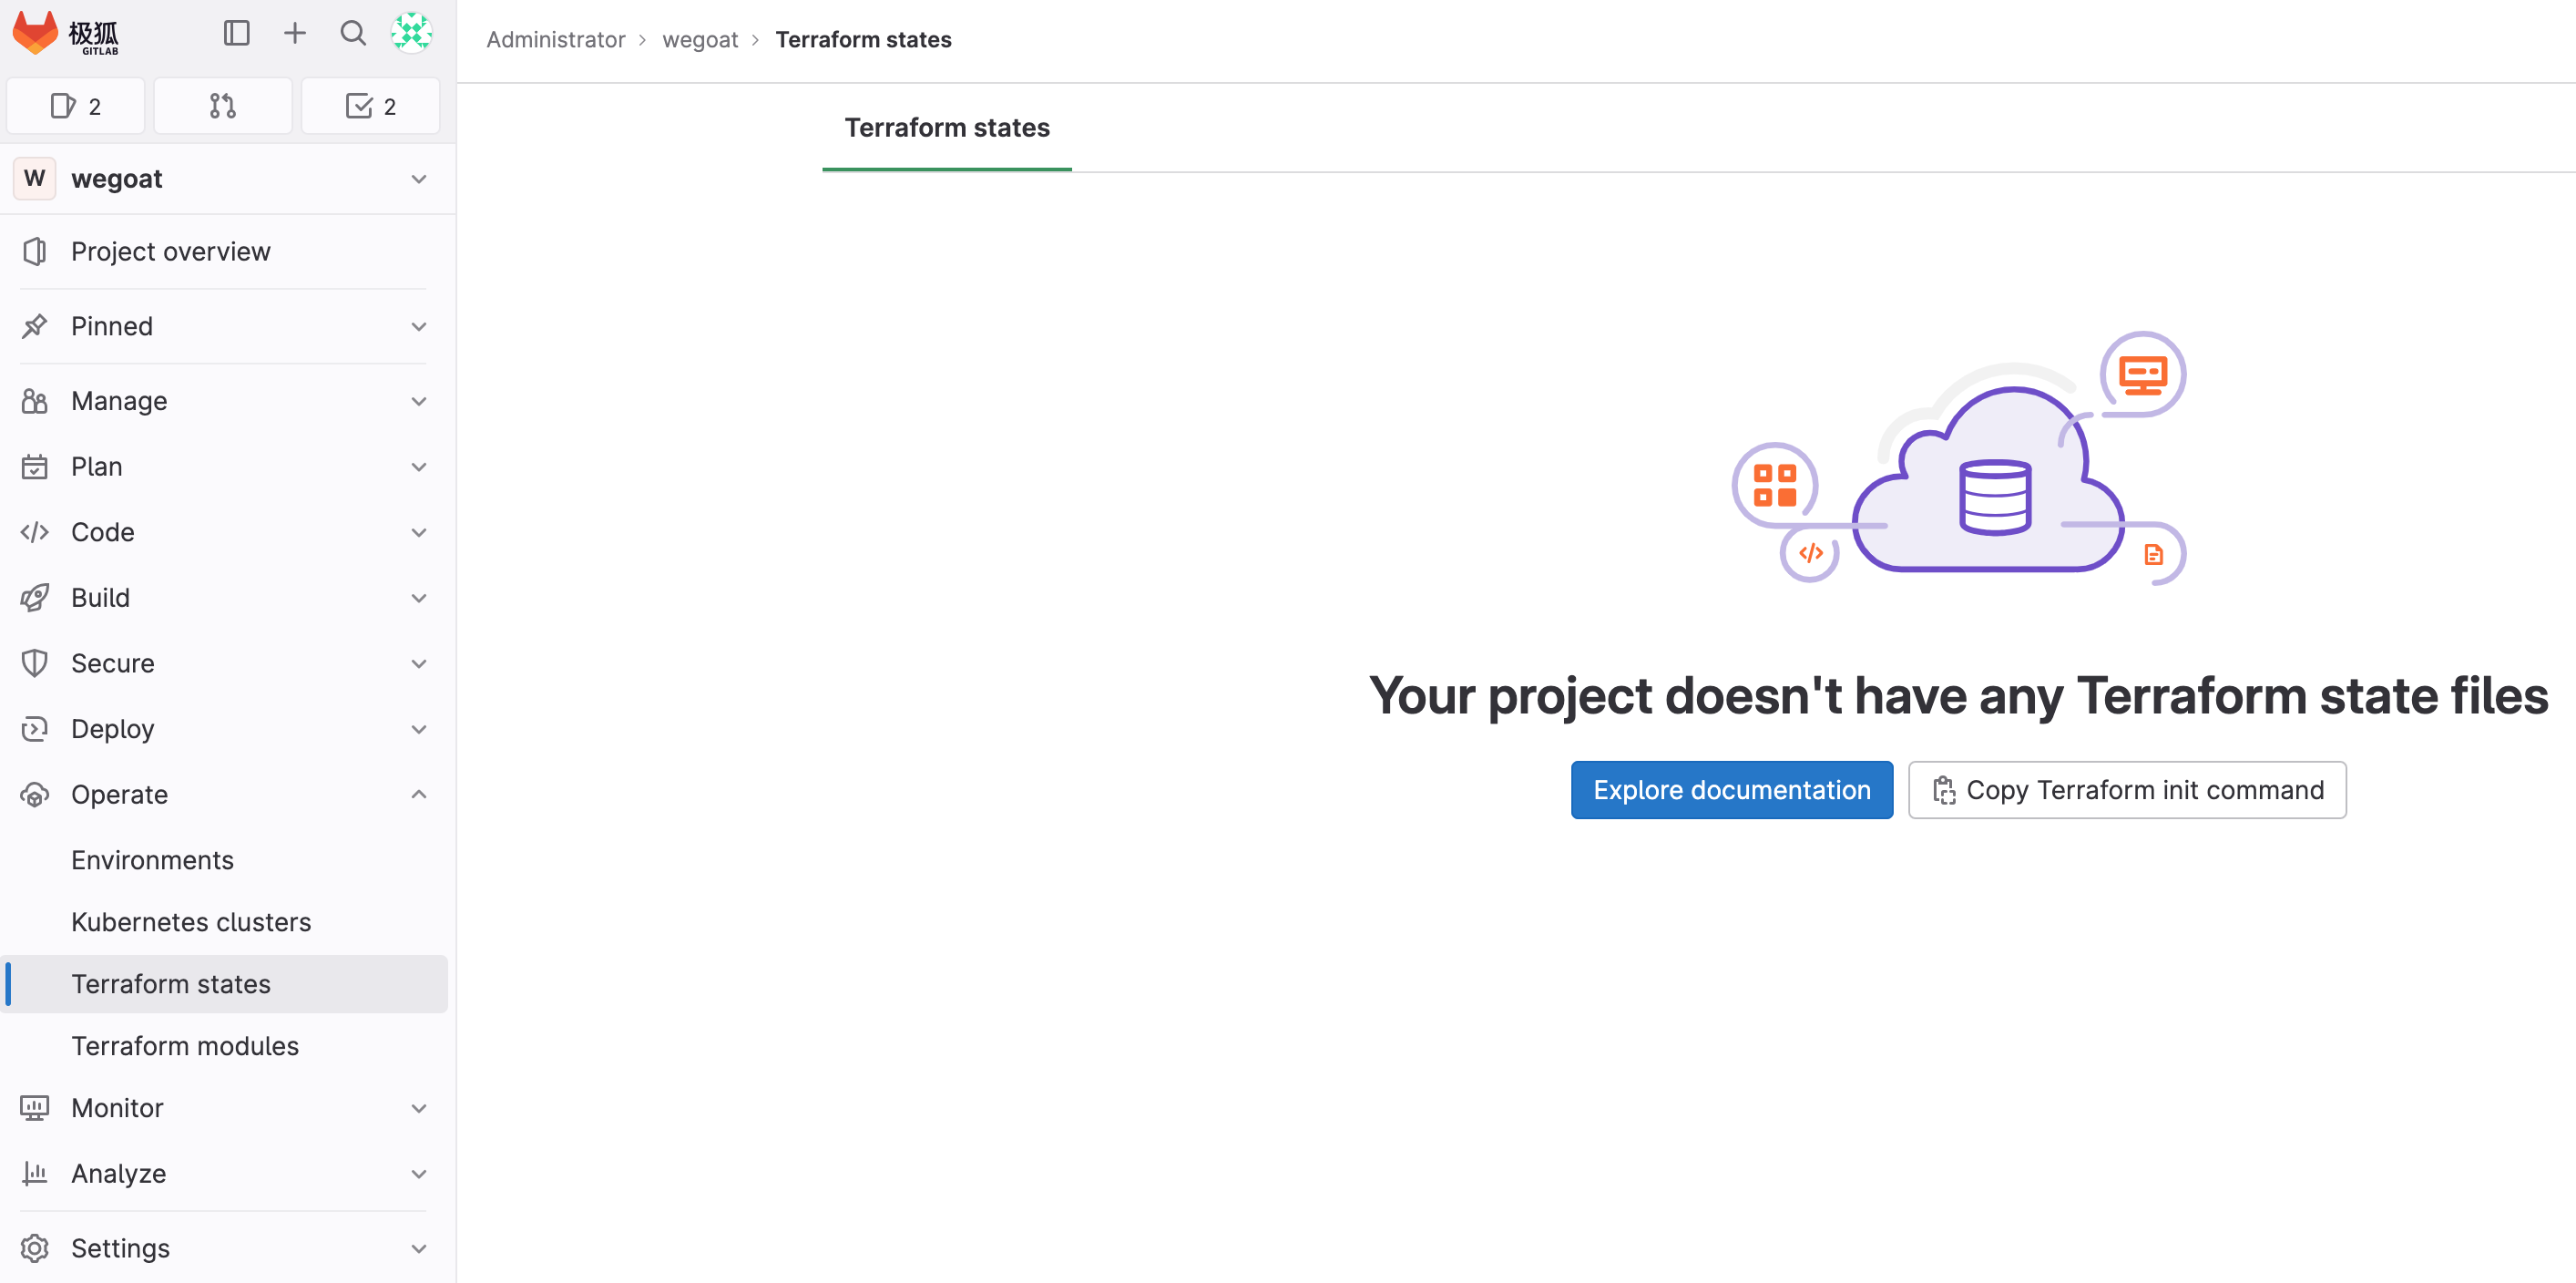Image resolution: width=2576 pixels, height=1283 pixels.
Task: Click Explore documentation button
Action: click(x=1731, y=790)
